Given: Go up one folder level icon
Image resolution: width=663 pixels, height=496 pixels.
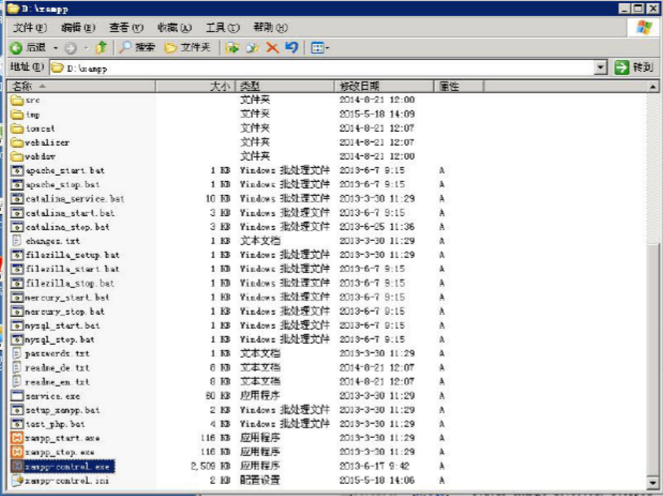Looking at the screenshot, I should [101, 47].
